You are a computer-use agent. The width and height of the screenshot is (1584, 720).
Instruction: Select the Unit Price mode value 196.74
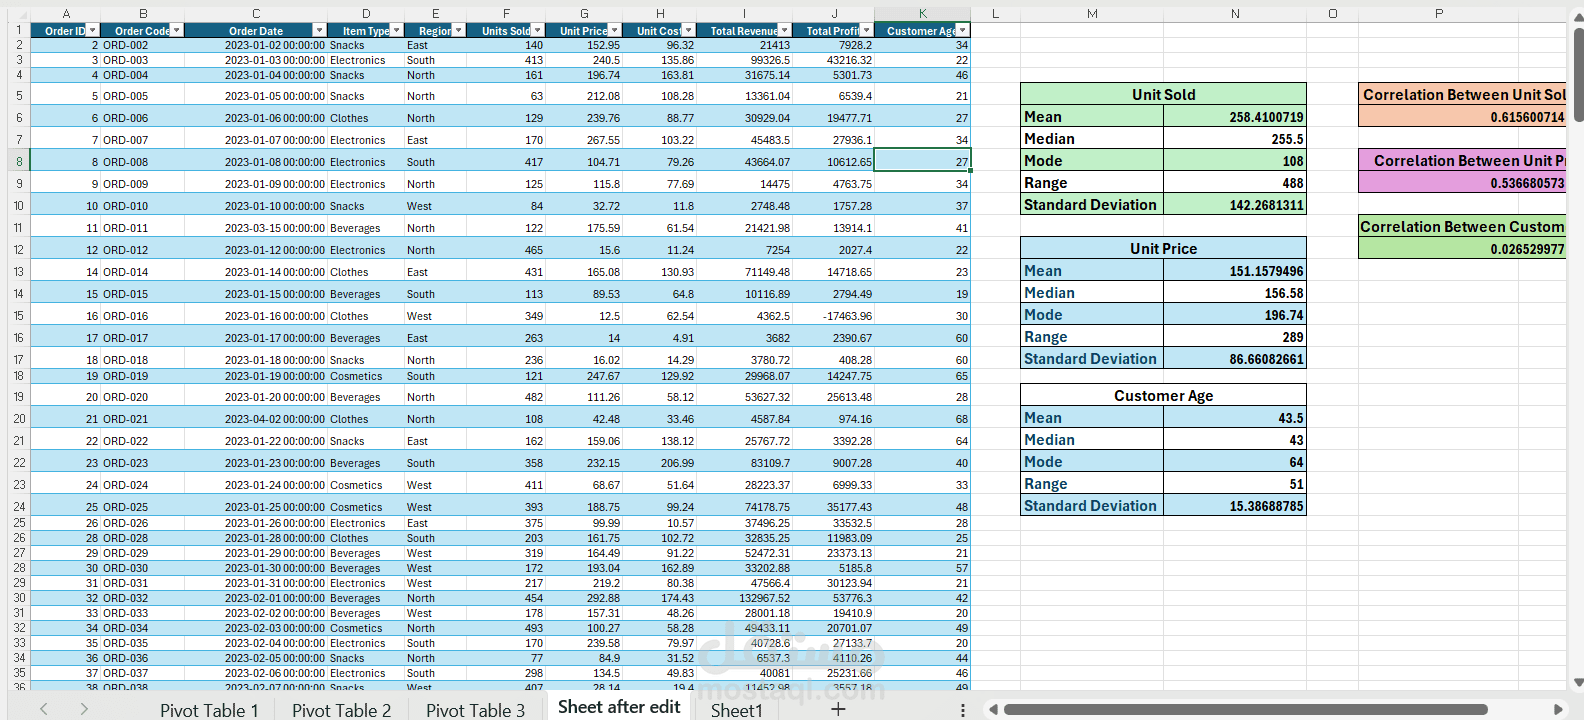[1235, 315]
